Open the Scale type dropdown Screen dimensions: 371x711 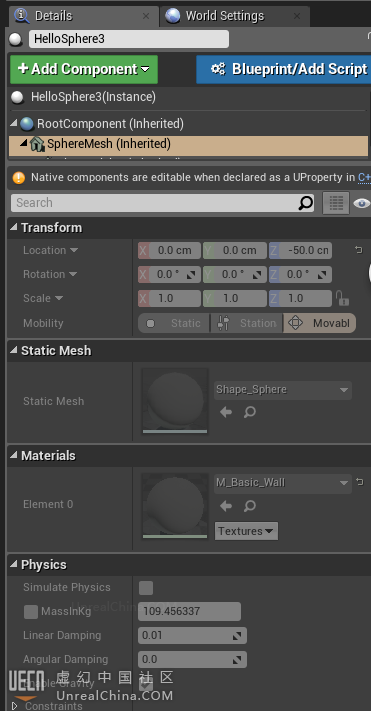point(59,298)
